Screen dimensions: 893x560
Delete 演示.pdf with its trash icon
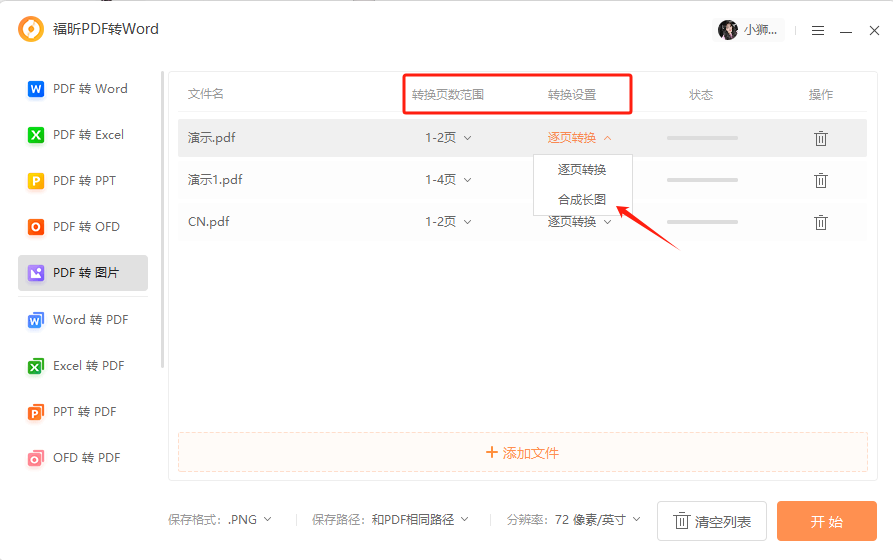tap(821, 138)
